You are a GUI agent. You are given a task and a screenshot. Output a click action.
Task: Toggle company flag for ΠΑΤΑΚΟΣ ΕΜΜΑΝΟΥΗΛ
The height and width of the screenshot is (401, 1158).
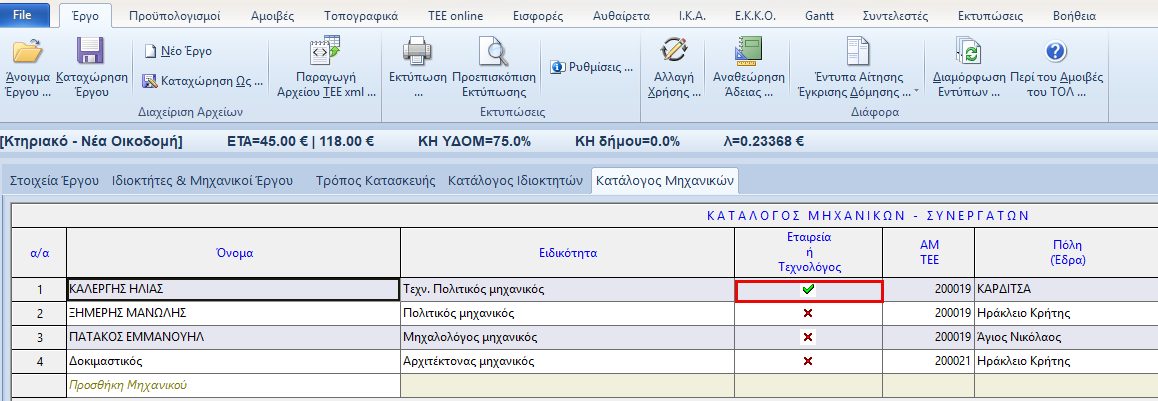point(808,337)
